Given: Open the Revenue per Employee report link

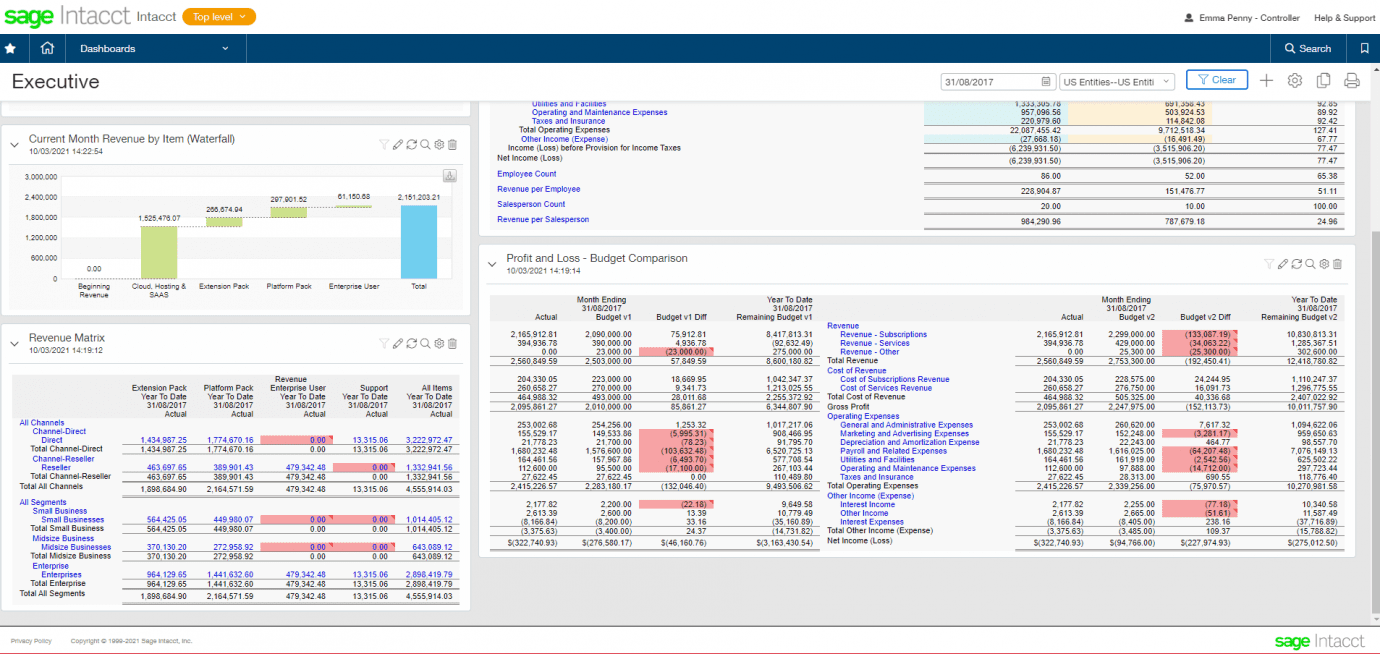Looking at the screenshot, I should 538,188.
